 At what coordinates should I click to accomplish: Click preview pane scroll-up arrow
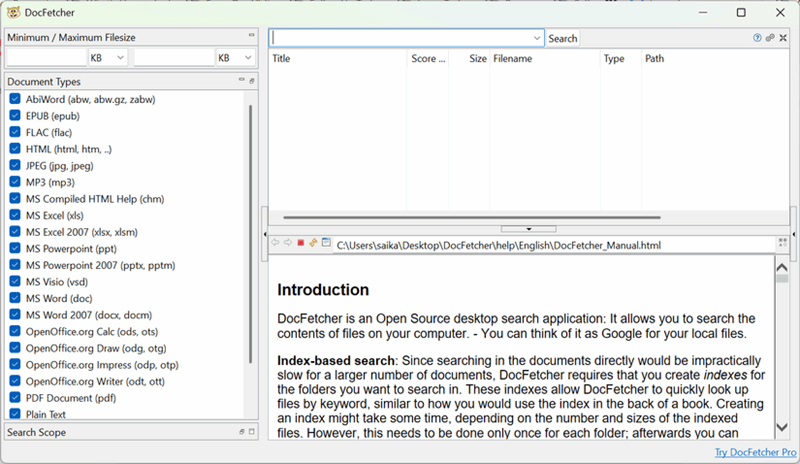782,267
